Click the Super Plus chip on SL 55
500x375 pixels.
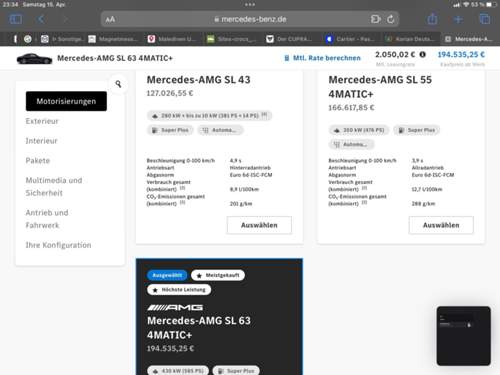click(417, 130)
